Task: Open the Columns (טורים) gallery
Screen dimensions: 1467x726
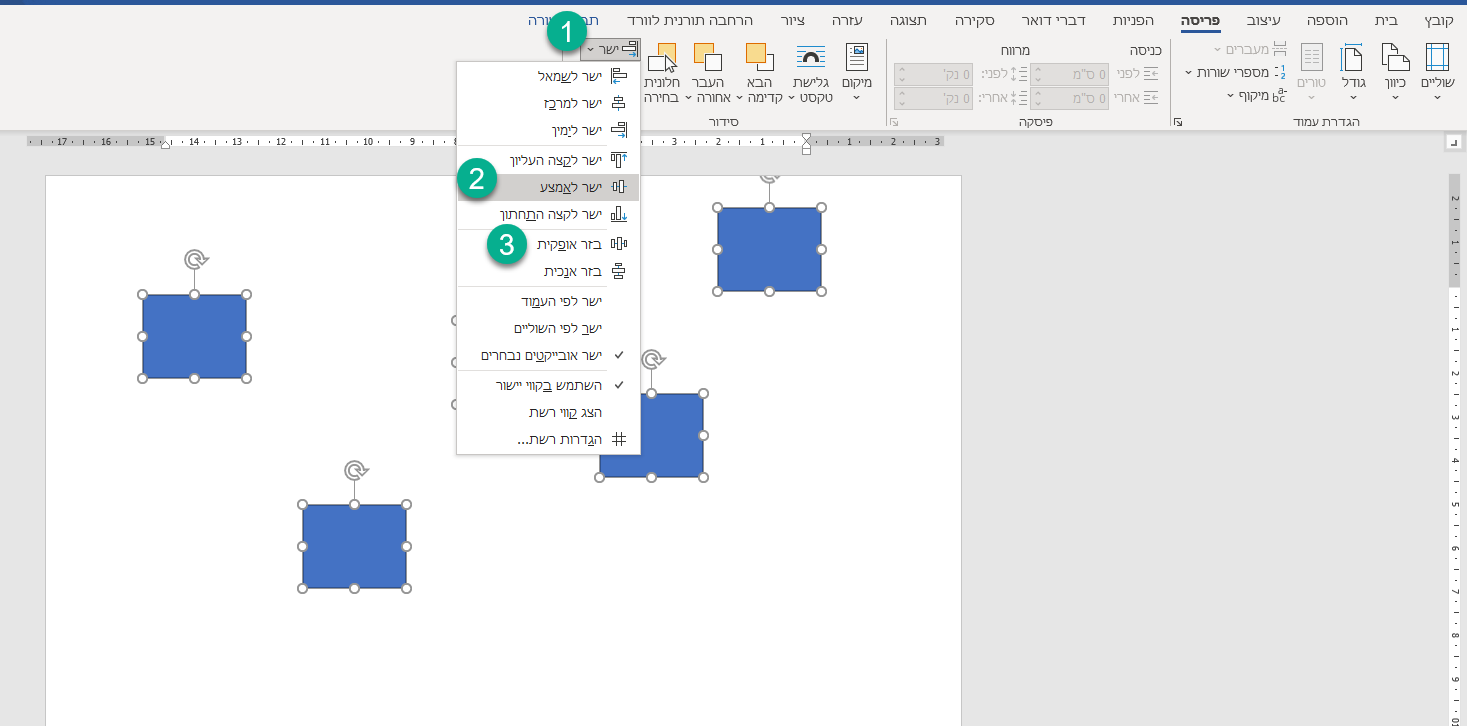Action: click(1311, 70)
